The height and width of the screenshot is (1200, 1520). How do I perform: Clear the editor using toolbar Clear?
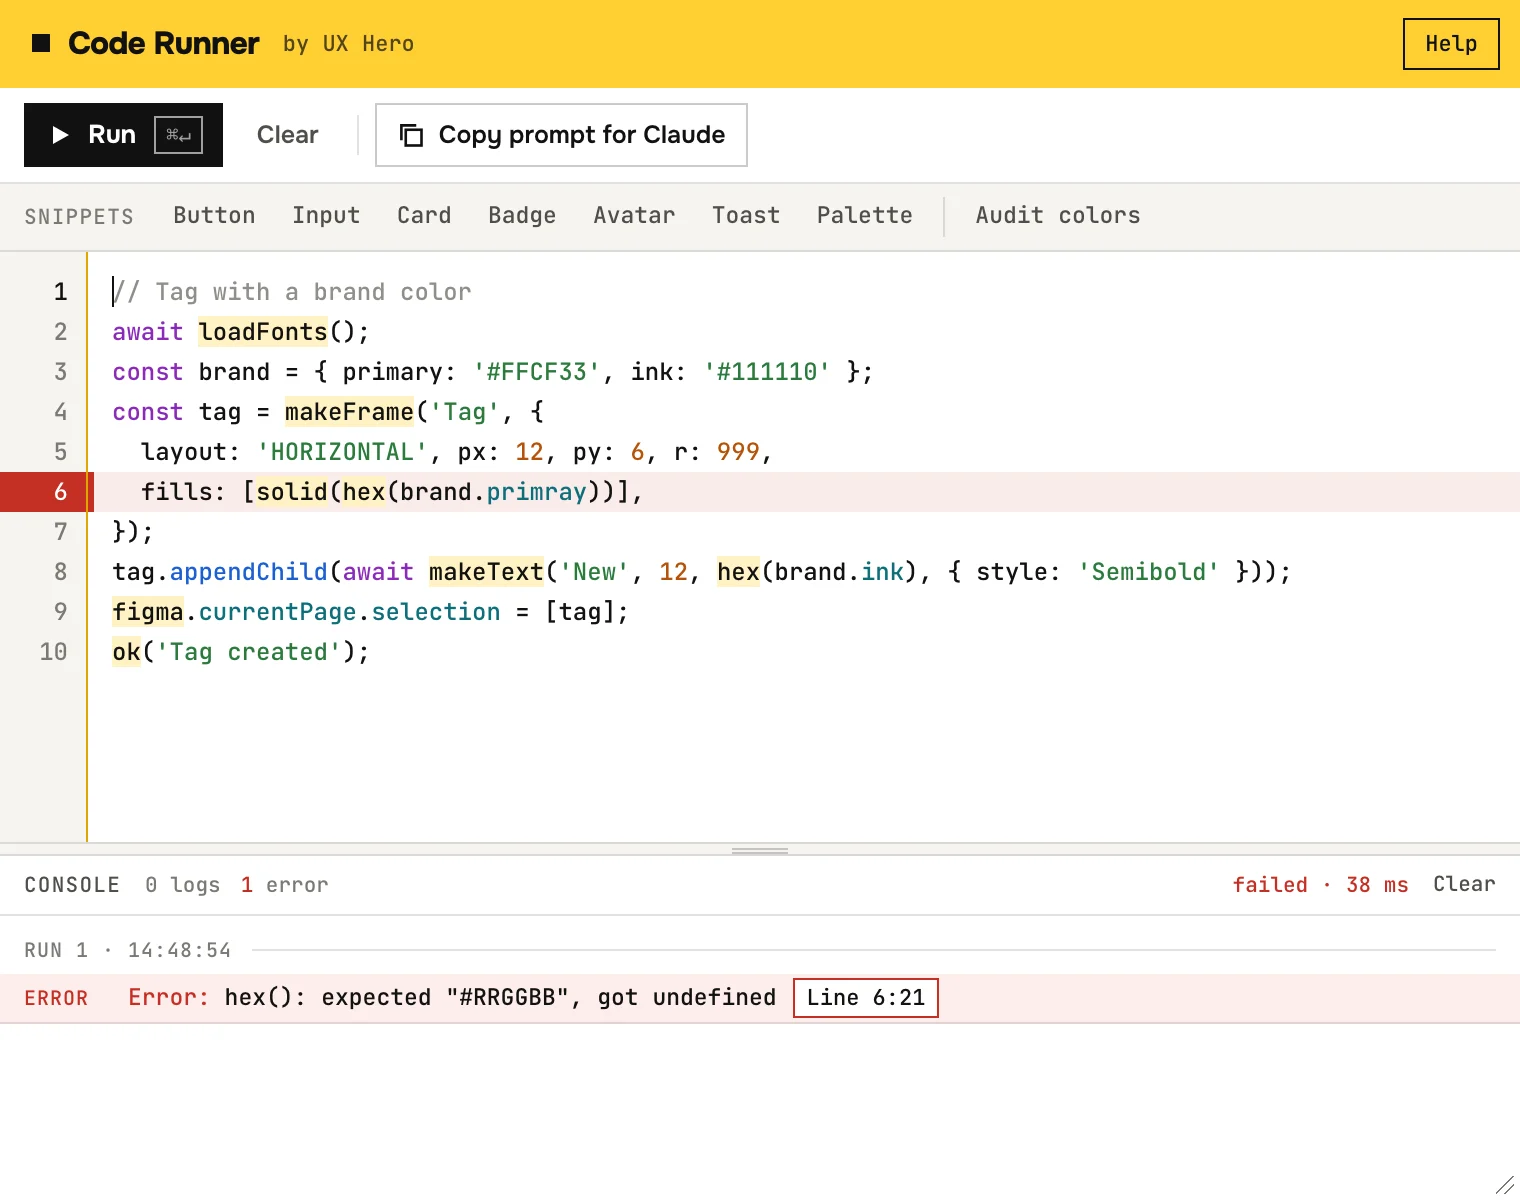click(x=287, y=135)
